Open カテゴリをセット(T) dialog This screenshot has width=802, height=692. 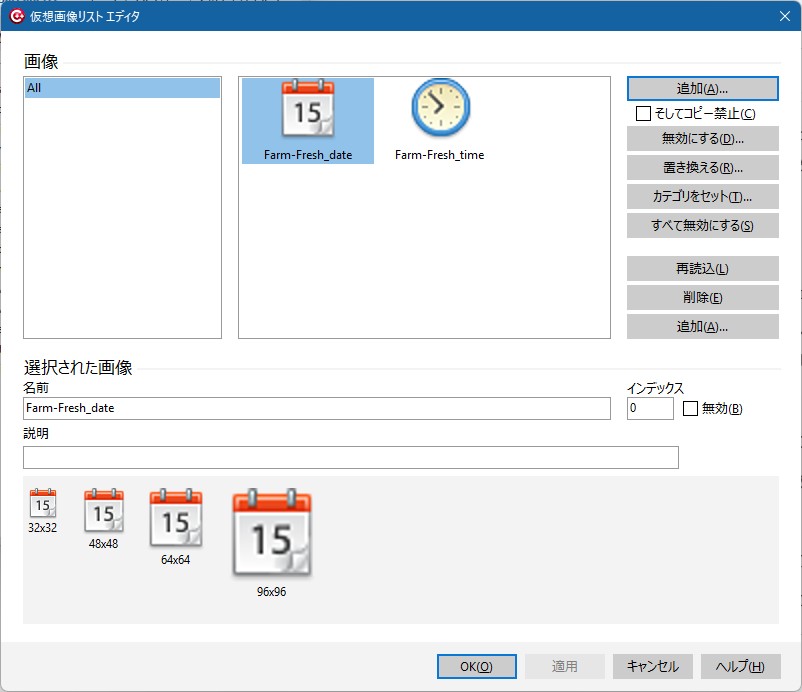(x=702, y=196)
